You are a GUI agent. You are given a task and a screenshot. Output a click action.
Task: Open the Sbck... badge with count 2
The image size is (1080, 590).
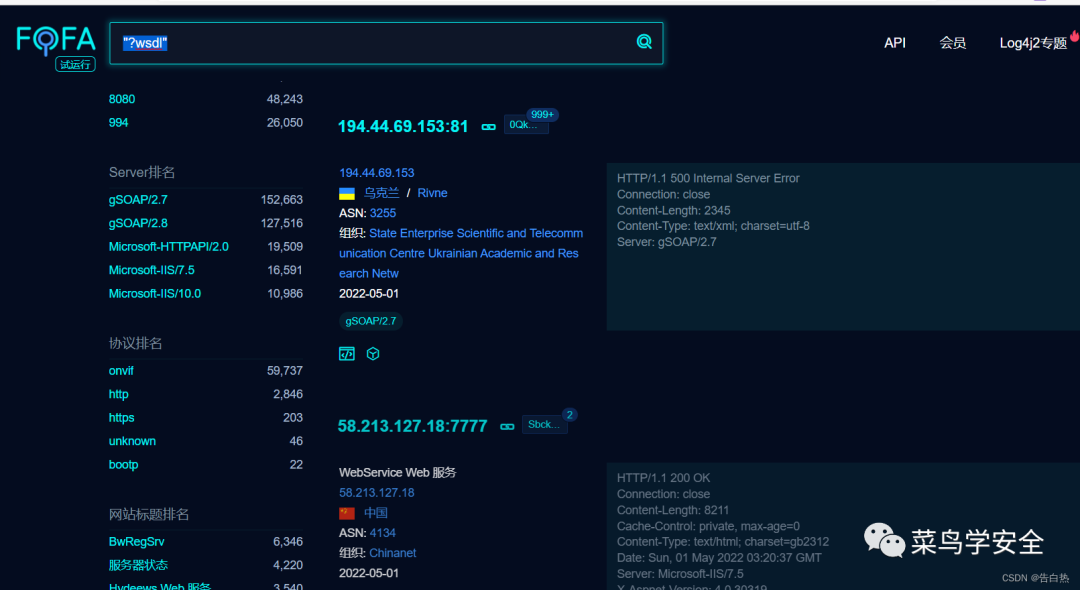pos(546,425)
